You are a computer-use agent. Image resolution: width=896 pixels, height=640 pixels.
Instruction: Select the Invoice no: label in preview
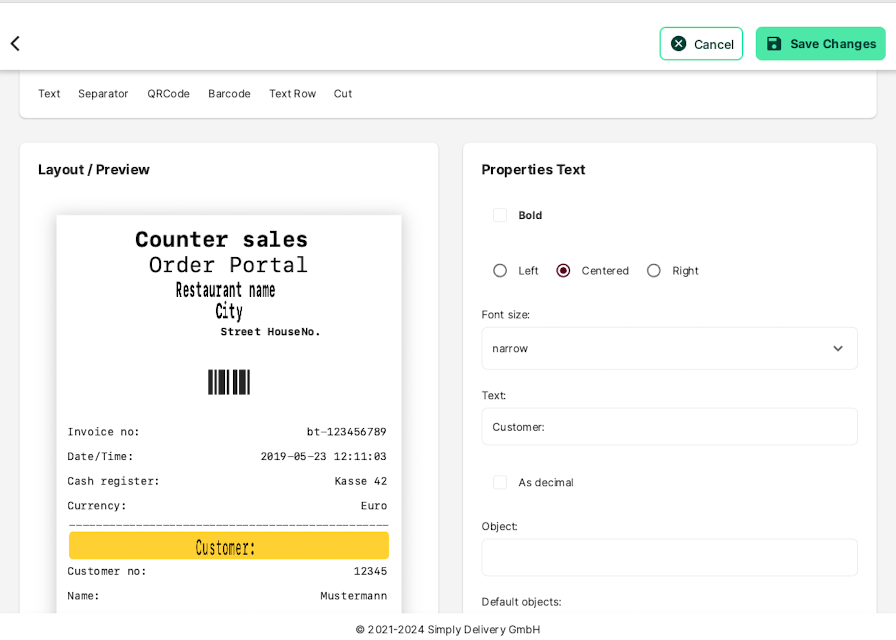pos(103,432)
